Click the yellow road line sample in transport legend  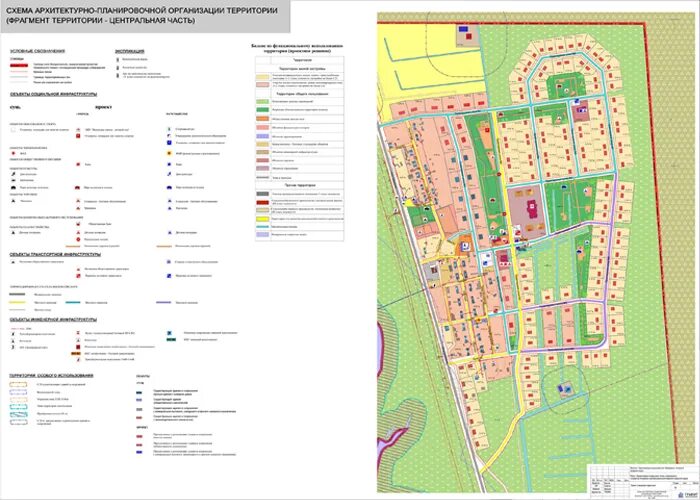pyautogui.click(x=17, y=302)
